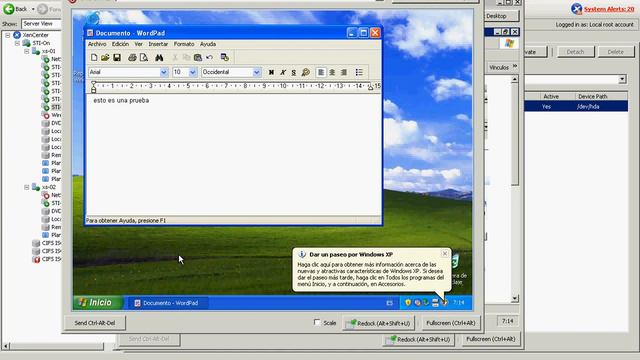Viewport: 640px width, 360px height.
Task: Align text to the left
Action: 321,72
